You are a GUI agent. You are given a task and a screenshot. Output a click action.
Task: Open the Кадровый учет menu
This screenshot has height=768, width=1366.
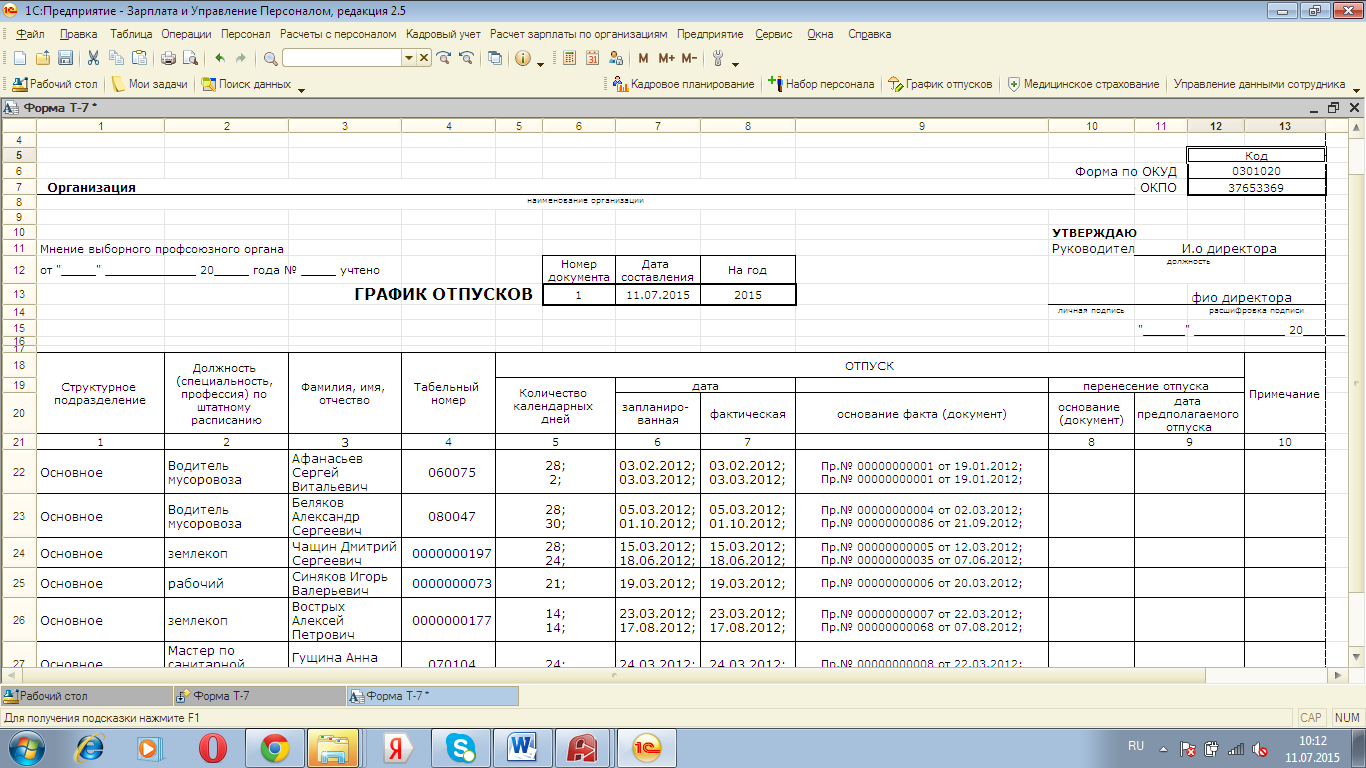443,34
